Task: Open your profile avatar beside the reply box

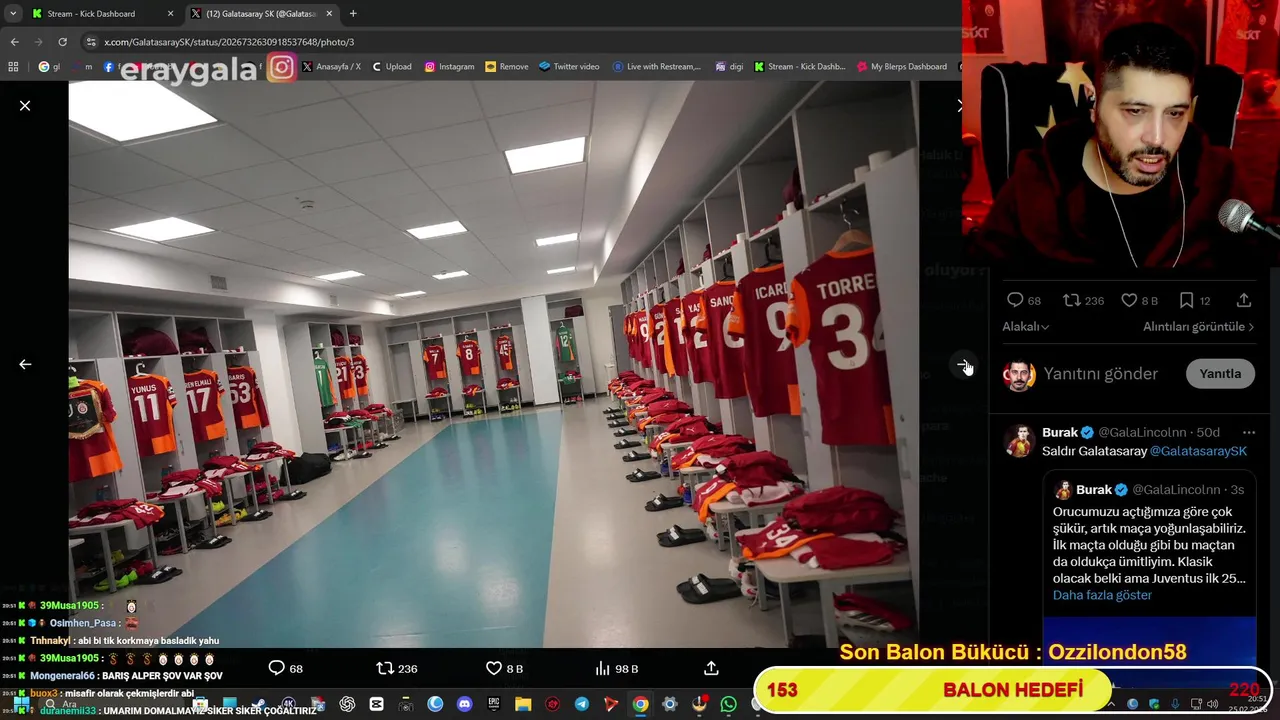Action: 1019,376
